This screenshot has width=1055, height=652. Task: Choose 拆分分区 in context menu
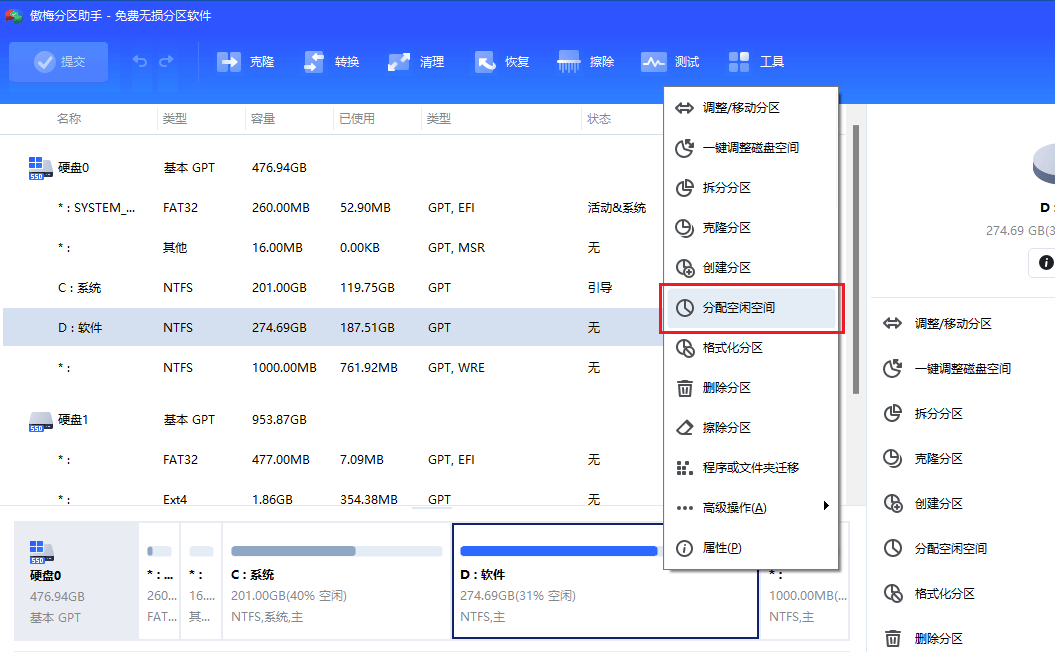(751, 188)
